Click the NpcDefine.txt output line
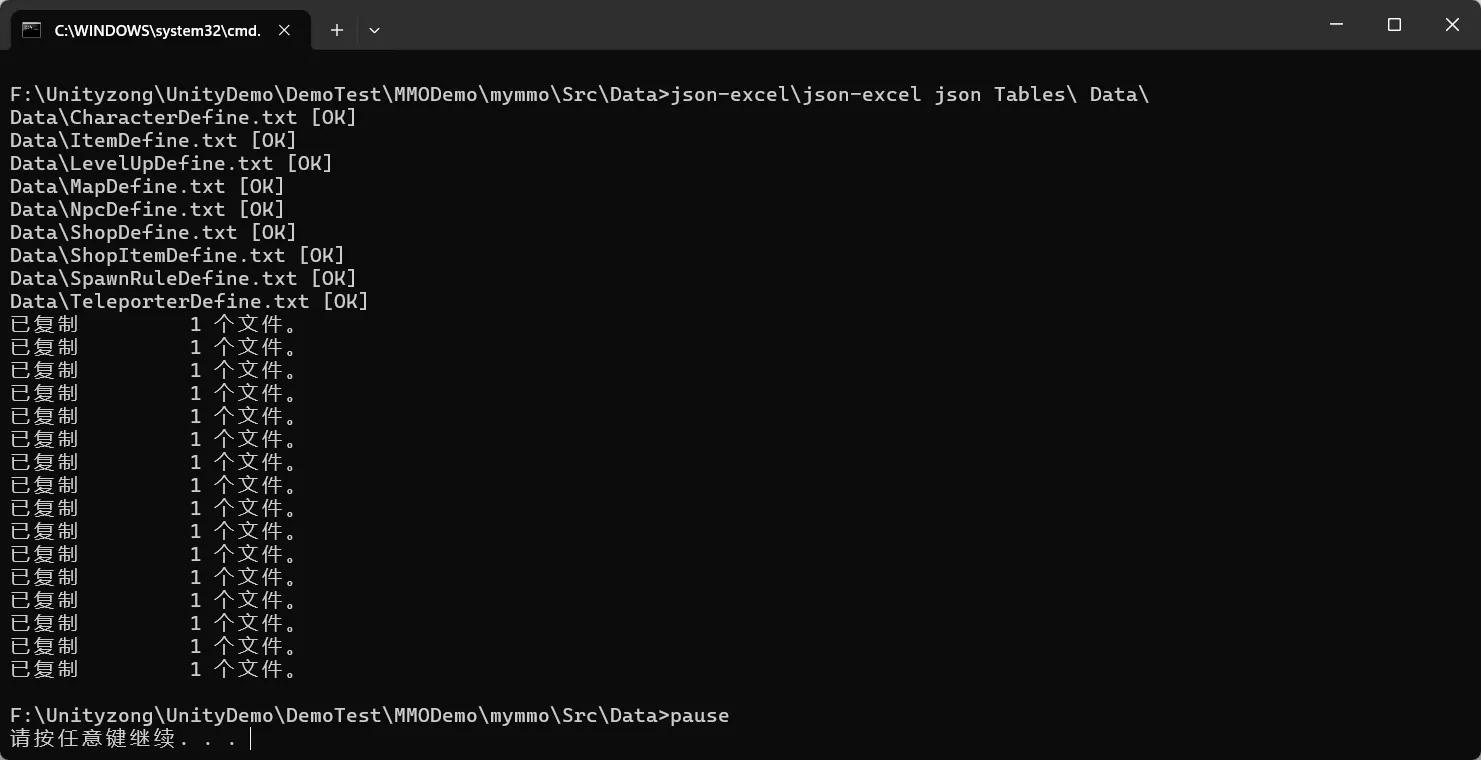Image resolution: width=1481 pixels, height=760 pixels. click(x=147, y=210)
